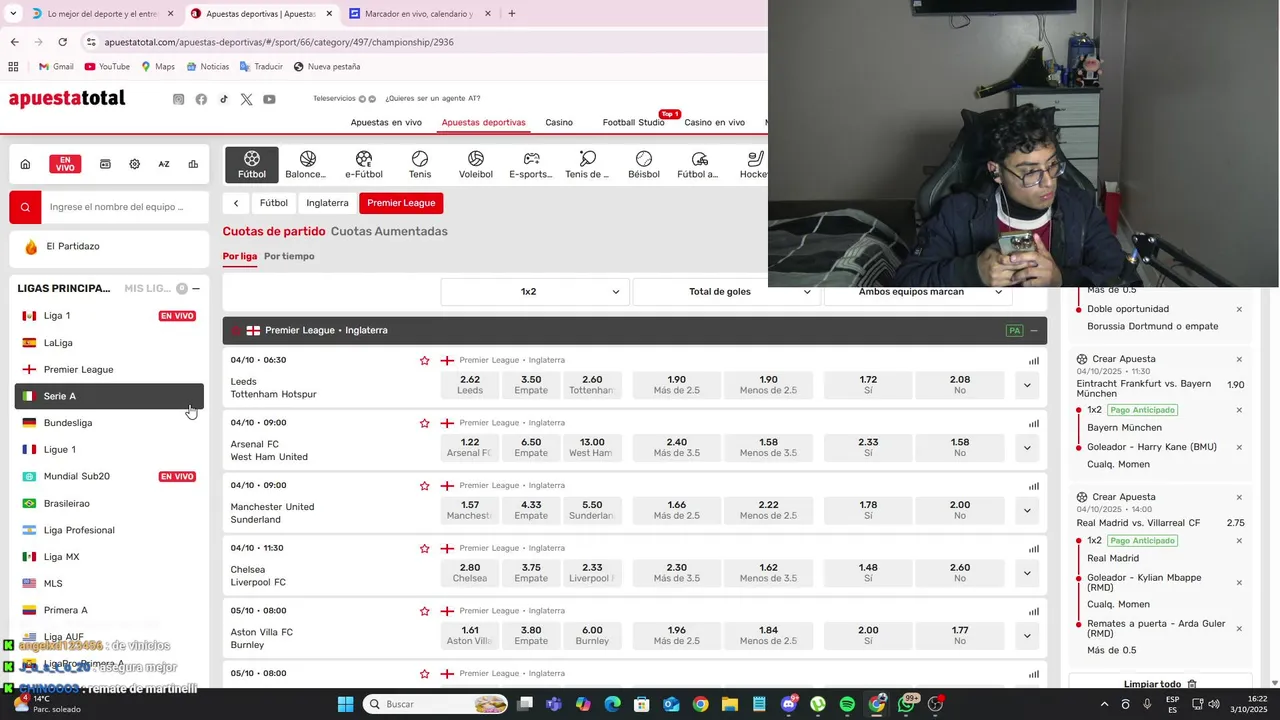Open the Casino menu item

click(559, 122)
